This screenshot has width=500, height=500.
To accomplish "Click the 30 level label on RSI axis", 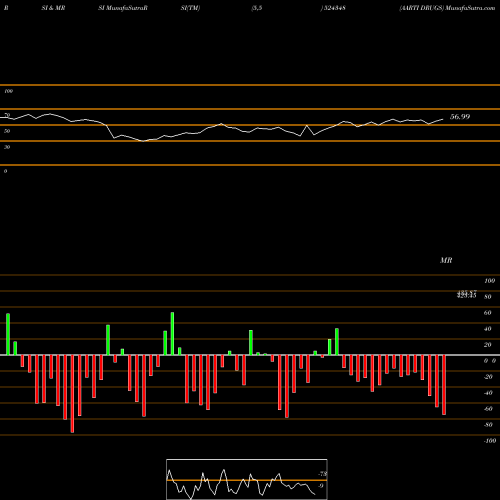I will tap(7, 147).
